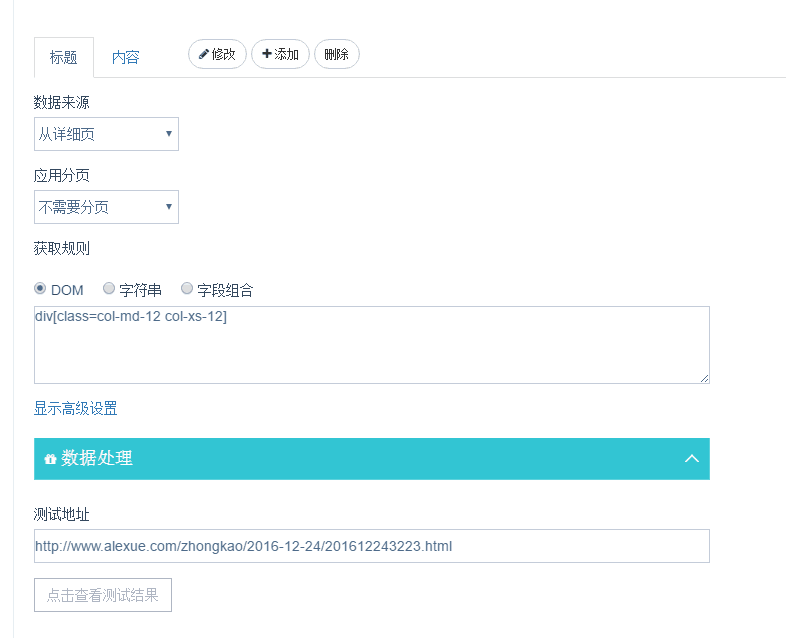Click the gift icon in 数据处理 header
Viewport: 786px width, 638px height.
coord(50,459)
